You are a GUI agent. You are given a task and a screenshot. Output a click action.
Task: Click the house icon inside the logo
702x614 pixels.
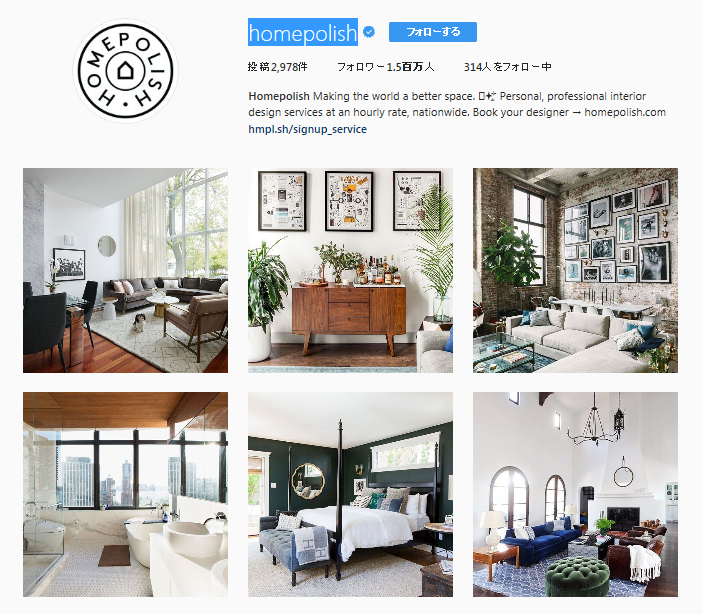pyautogui.click(x=125, y=70)
